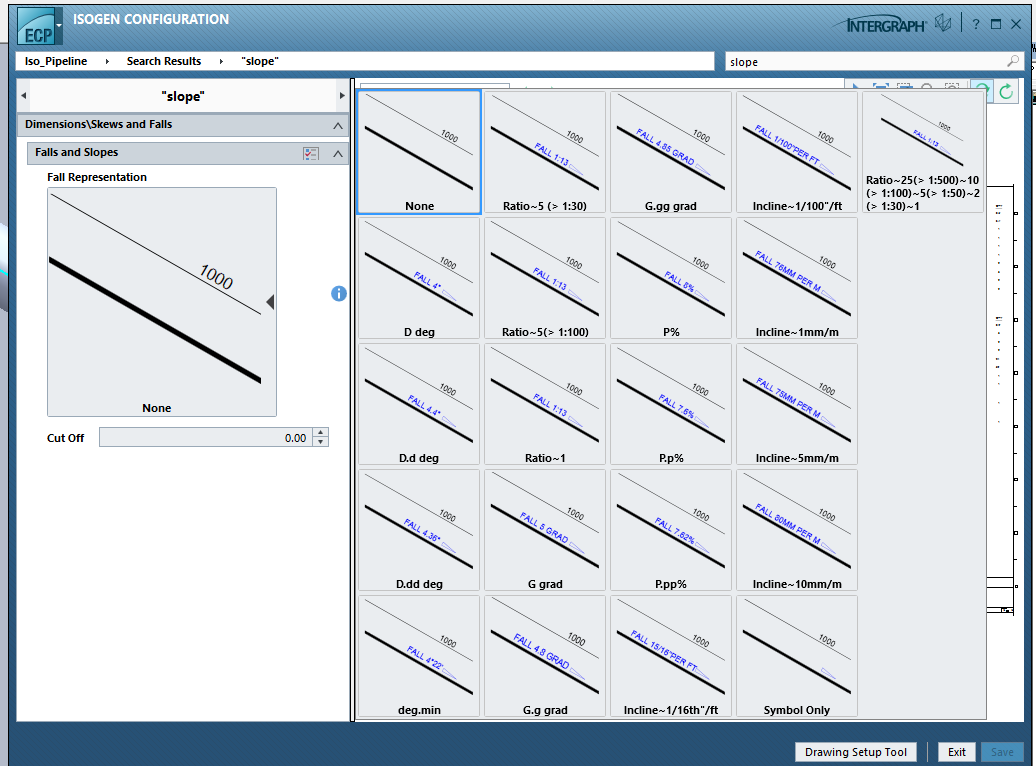This screenshot has height=766, width=1036.
Task: Choose Incline~5mm/m option
Action: [x=797, y=404]
